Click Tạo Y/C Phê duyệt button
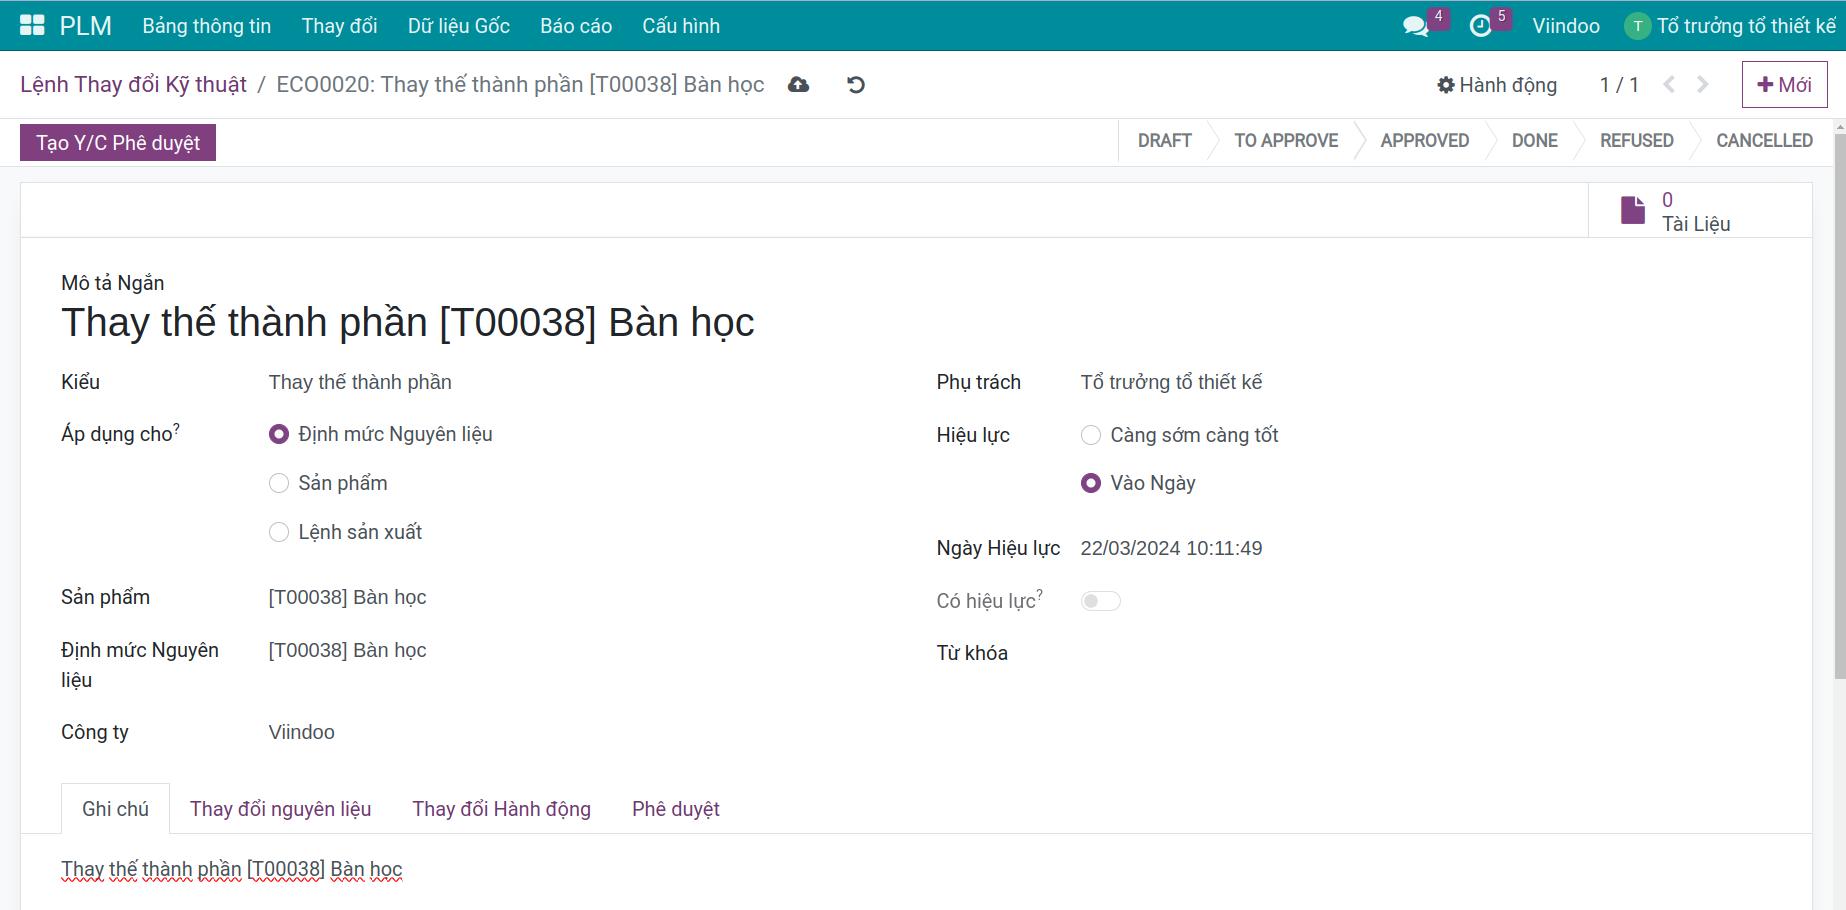 coord(118,142)
